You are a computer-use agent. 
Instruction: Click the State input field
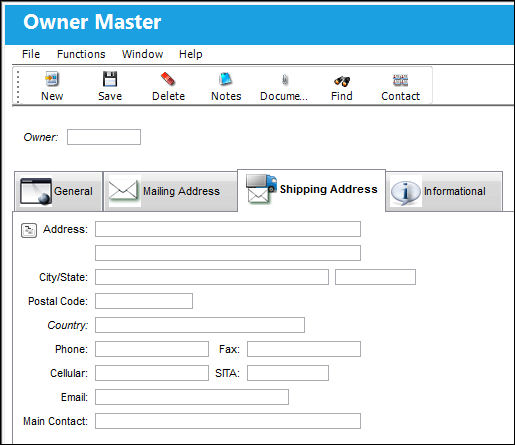[375, 277]
